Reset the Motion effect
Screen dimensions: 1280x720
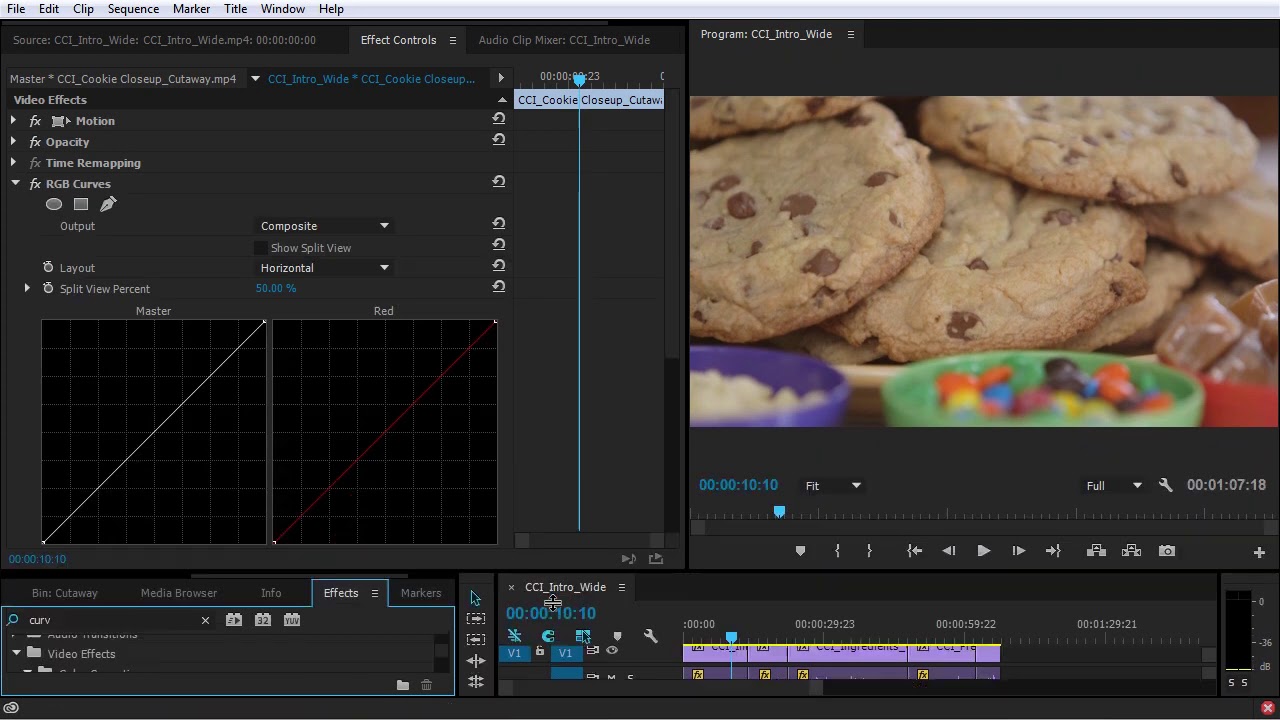pos(498,120)
